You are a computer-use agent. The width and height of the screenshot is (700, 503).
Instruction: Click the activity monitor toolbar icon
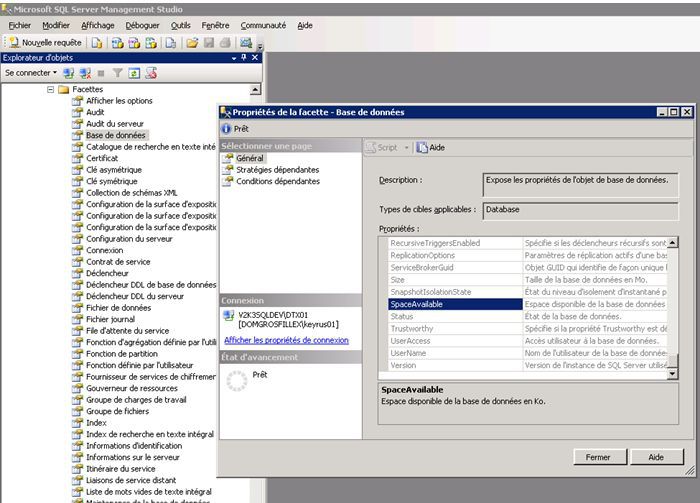pos(246,42)
